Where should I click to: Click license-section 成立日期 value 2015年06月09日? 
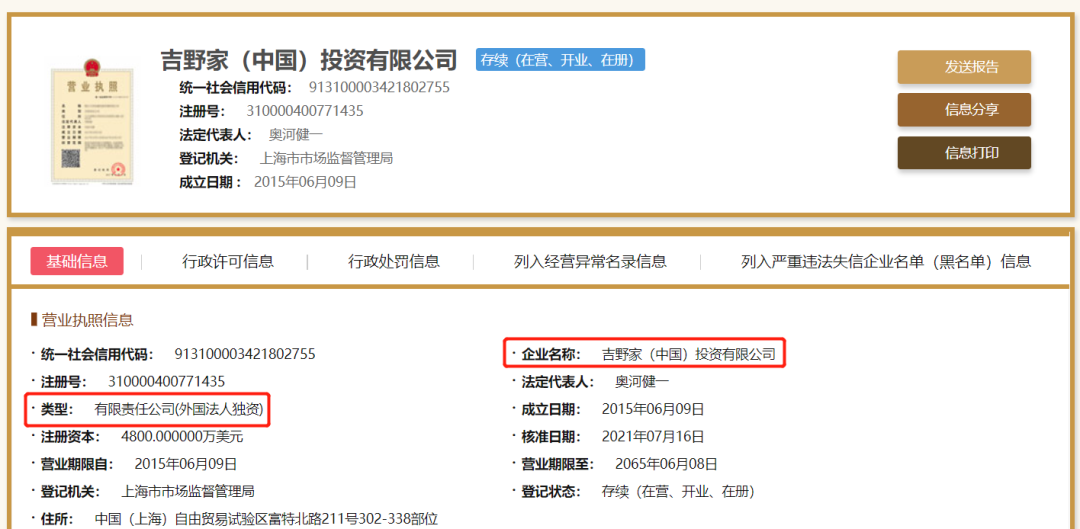click(653, 409)
